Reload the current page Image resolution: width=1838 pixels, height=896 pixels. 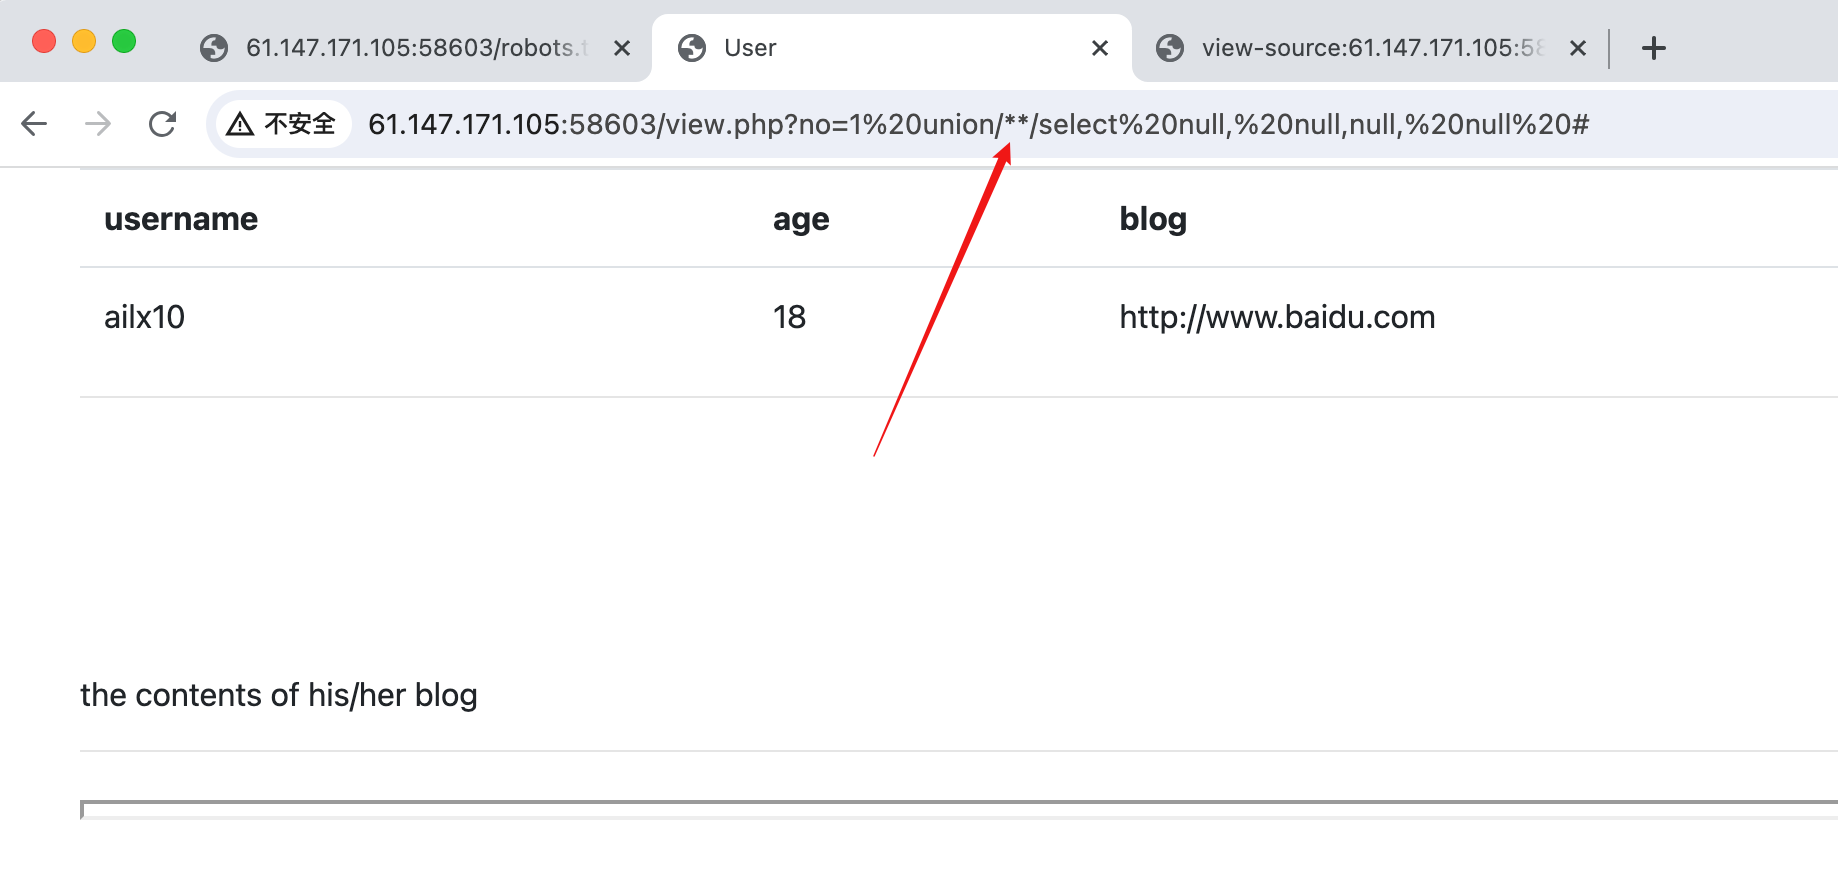pyautogui.click(x=162, y=124)
